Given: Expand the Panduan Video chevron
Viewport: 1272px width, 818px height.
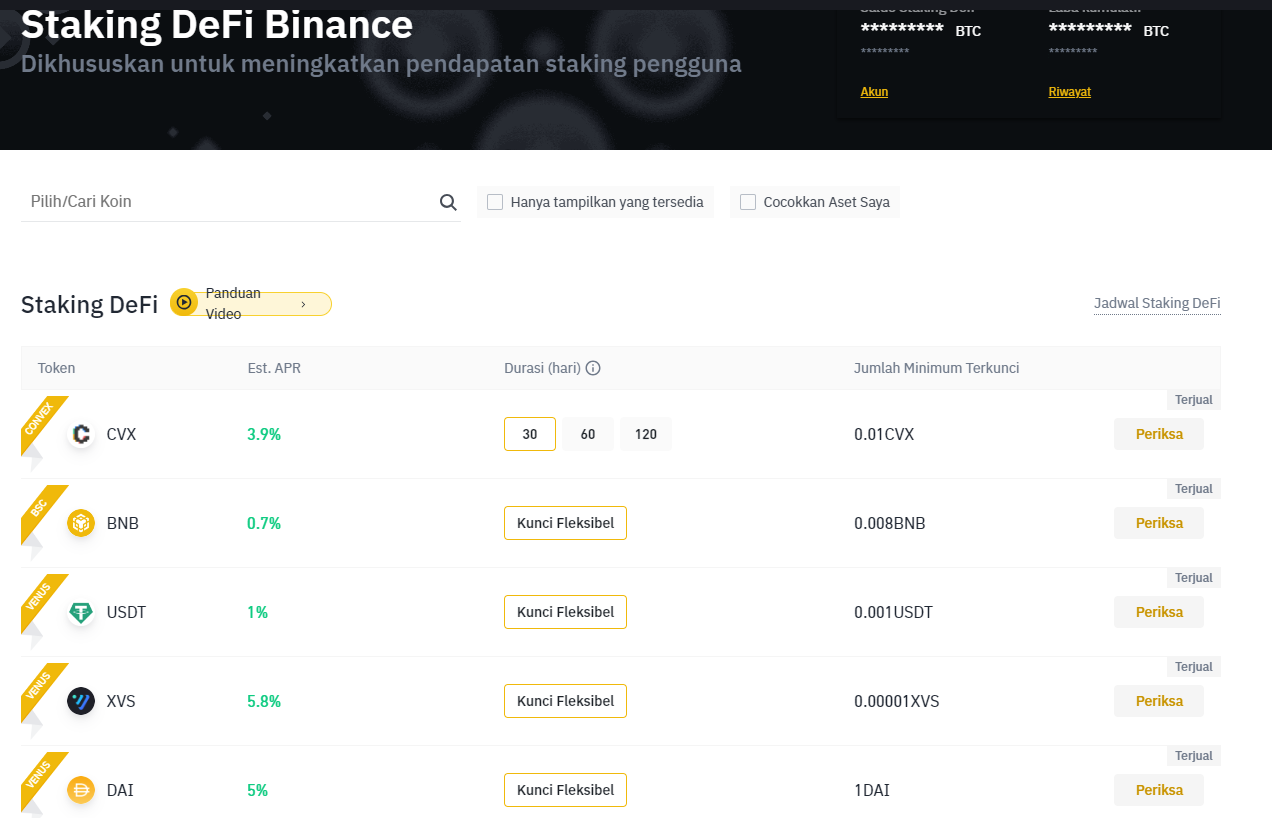Looking at the screenshot, I should point(303,304).
